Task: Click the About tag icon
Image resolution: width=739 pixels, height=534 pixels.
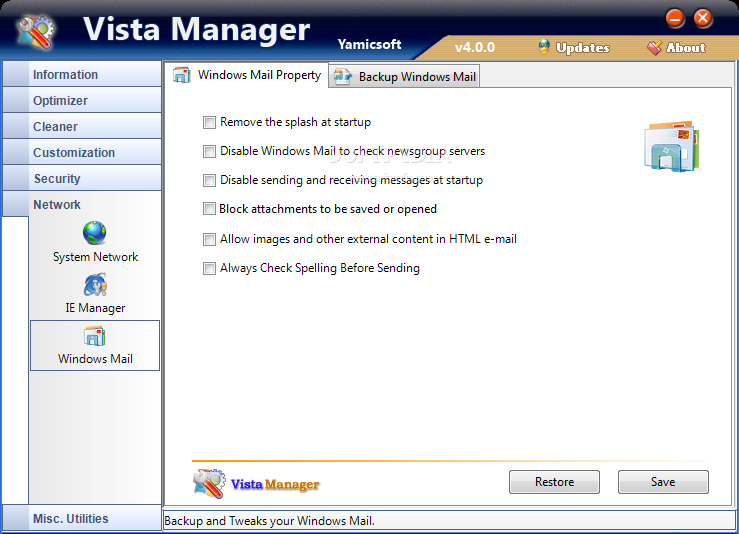Action: pyautogui.click(x=654, y=48)
